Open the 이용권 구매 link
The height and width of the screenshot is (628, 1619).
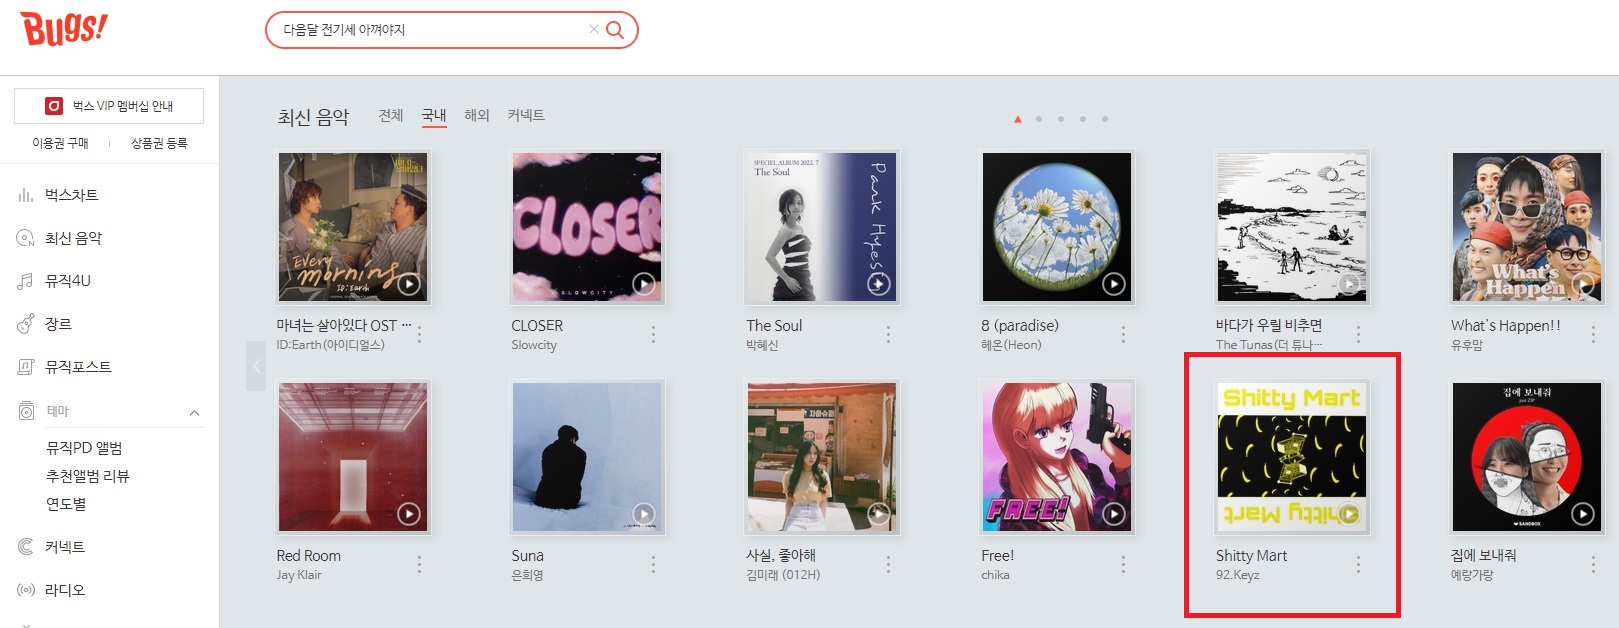tap(60, 144)
